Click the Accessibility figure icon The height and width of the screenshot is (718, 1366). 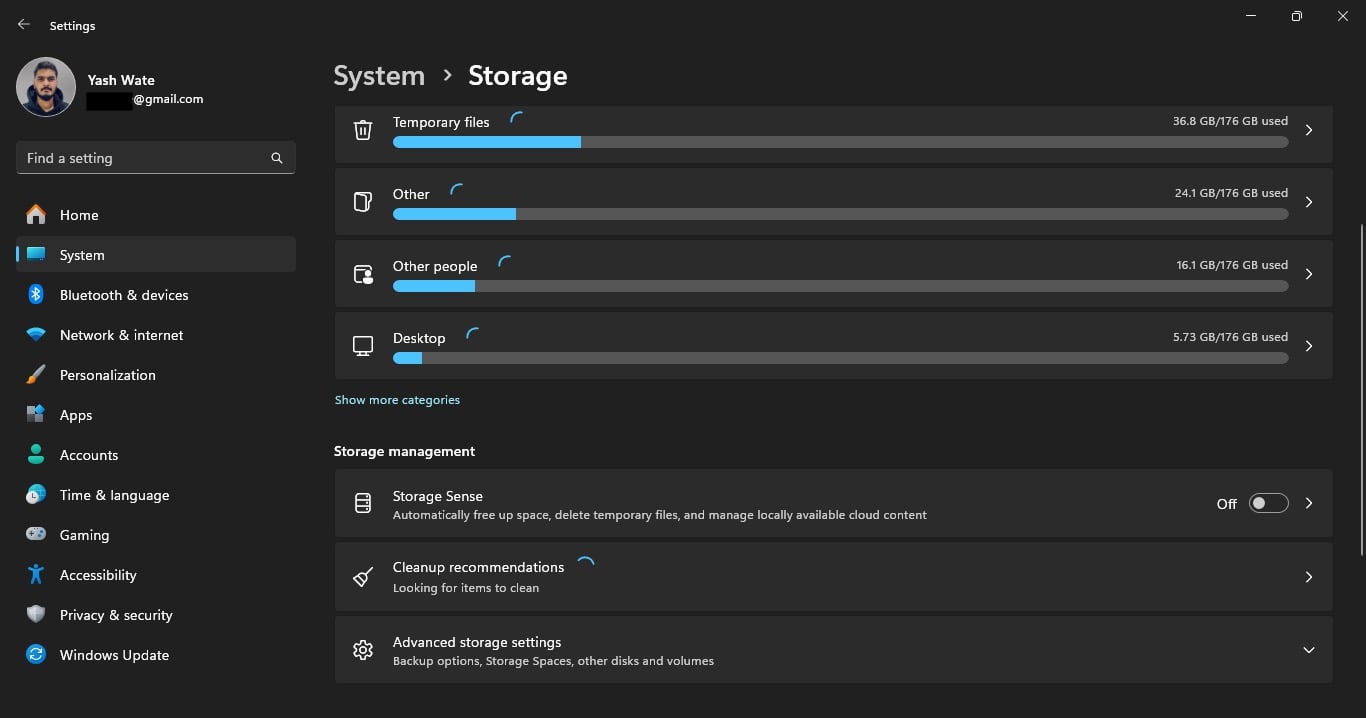click(x=36, y=574)
